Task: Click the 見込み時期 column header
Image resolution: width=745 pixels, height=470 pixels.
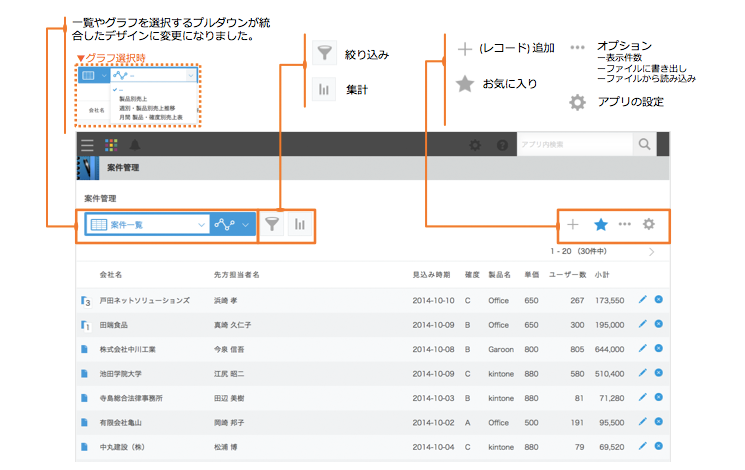Action: (x=430, y=274)
